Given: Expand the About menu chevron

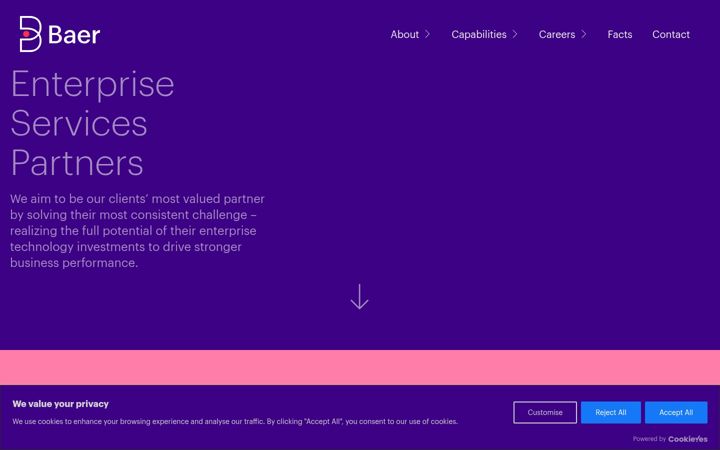Looking at the screenshot, I should pos(427,34).
